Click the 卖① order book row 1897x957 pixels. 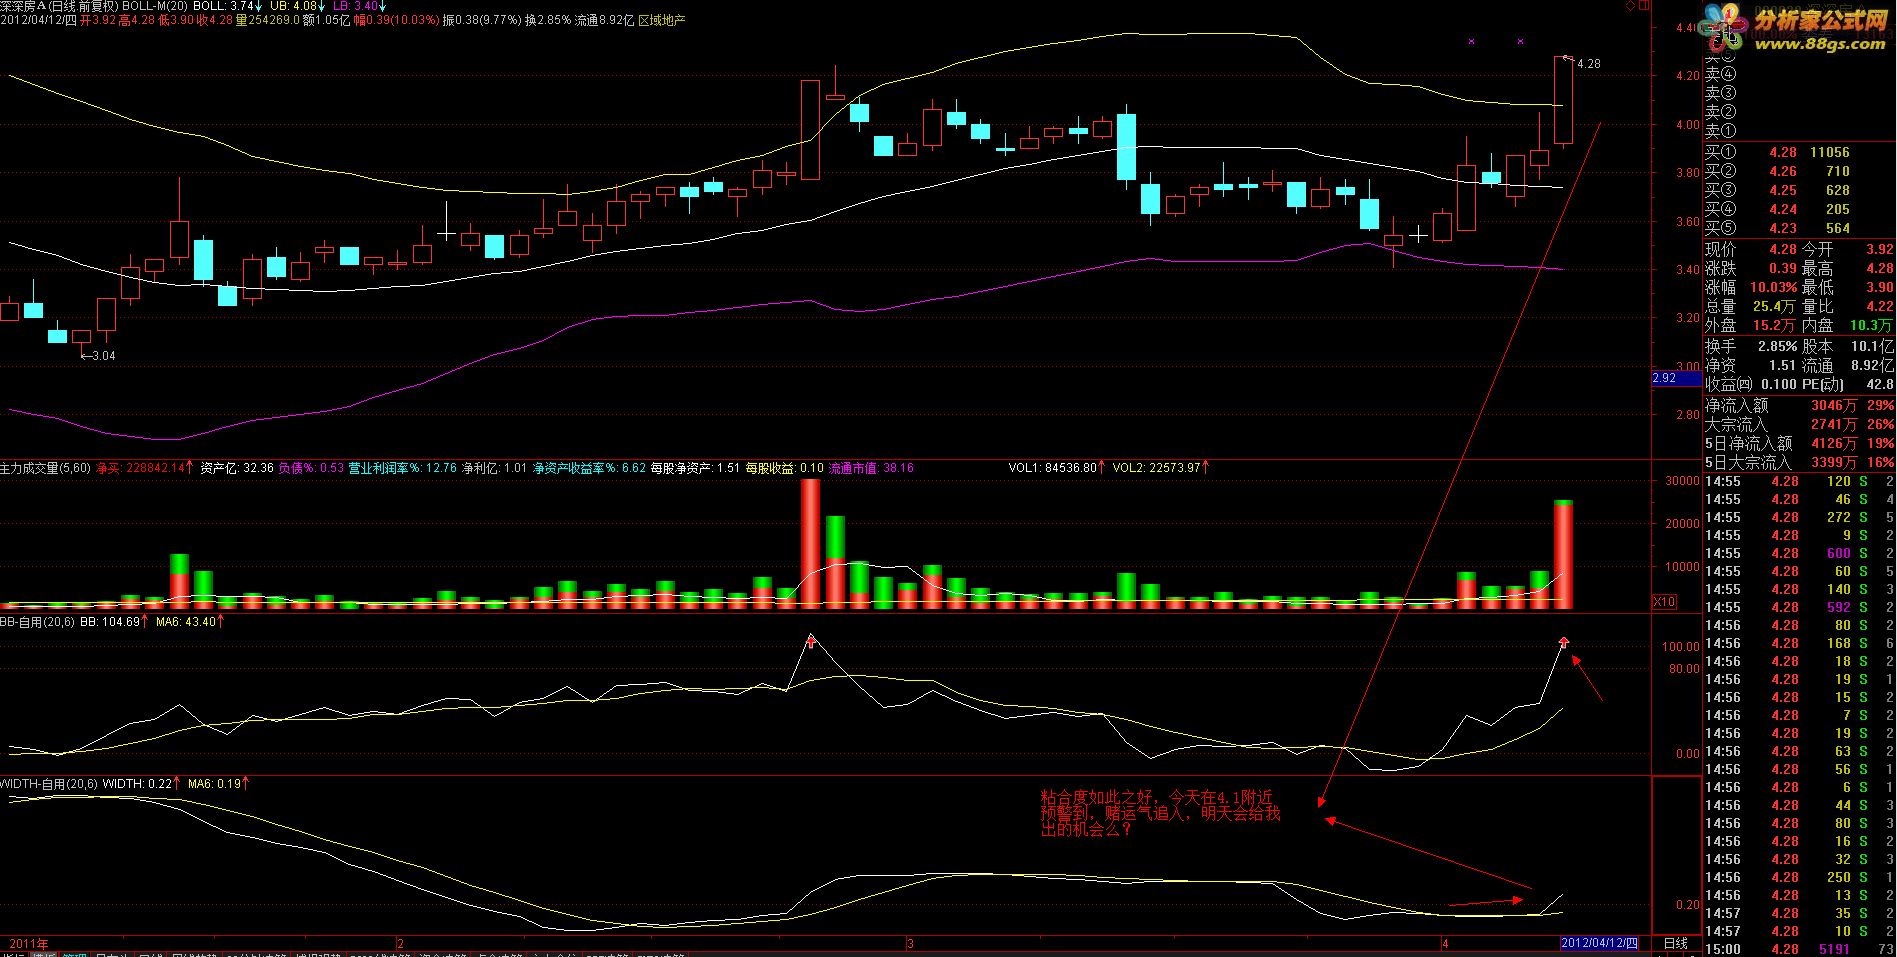pos(1799,131)
